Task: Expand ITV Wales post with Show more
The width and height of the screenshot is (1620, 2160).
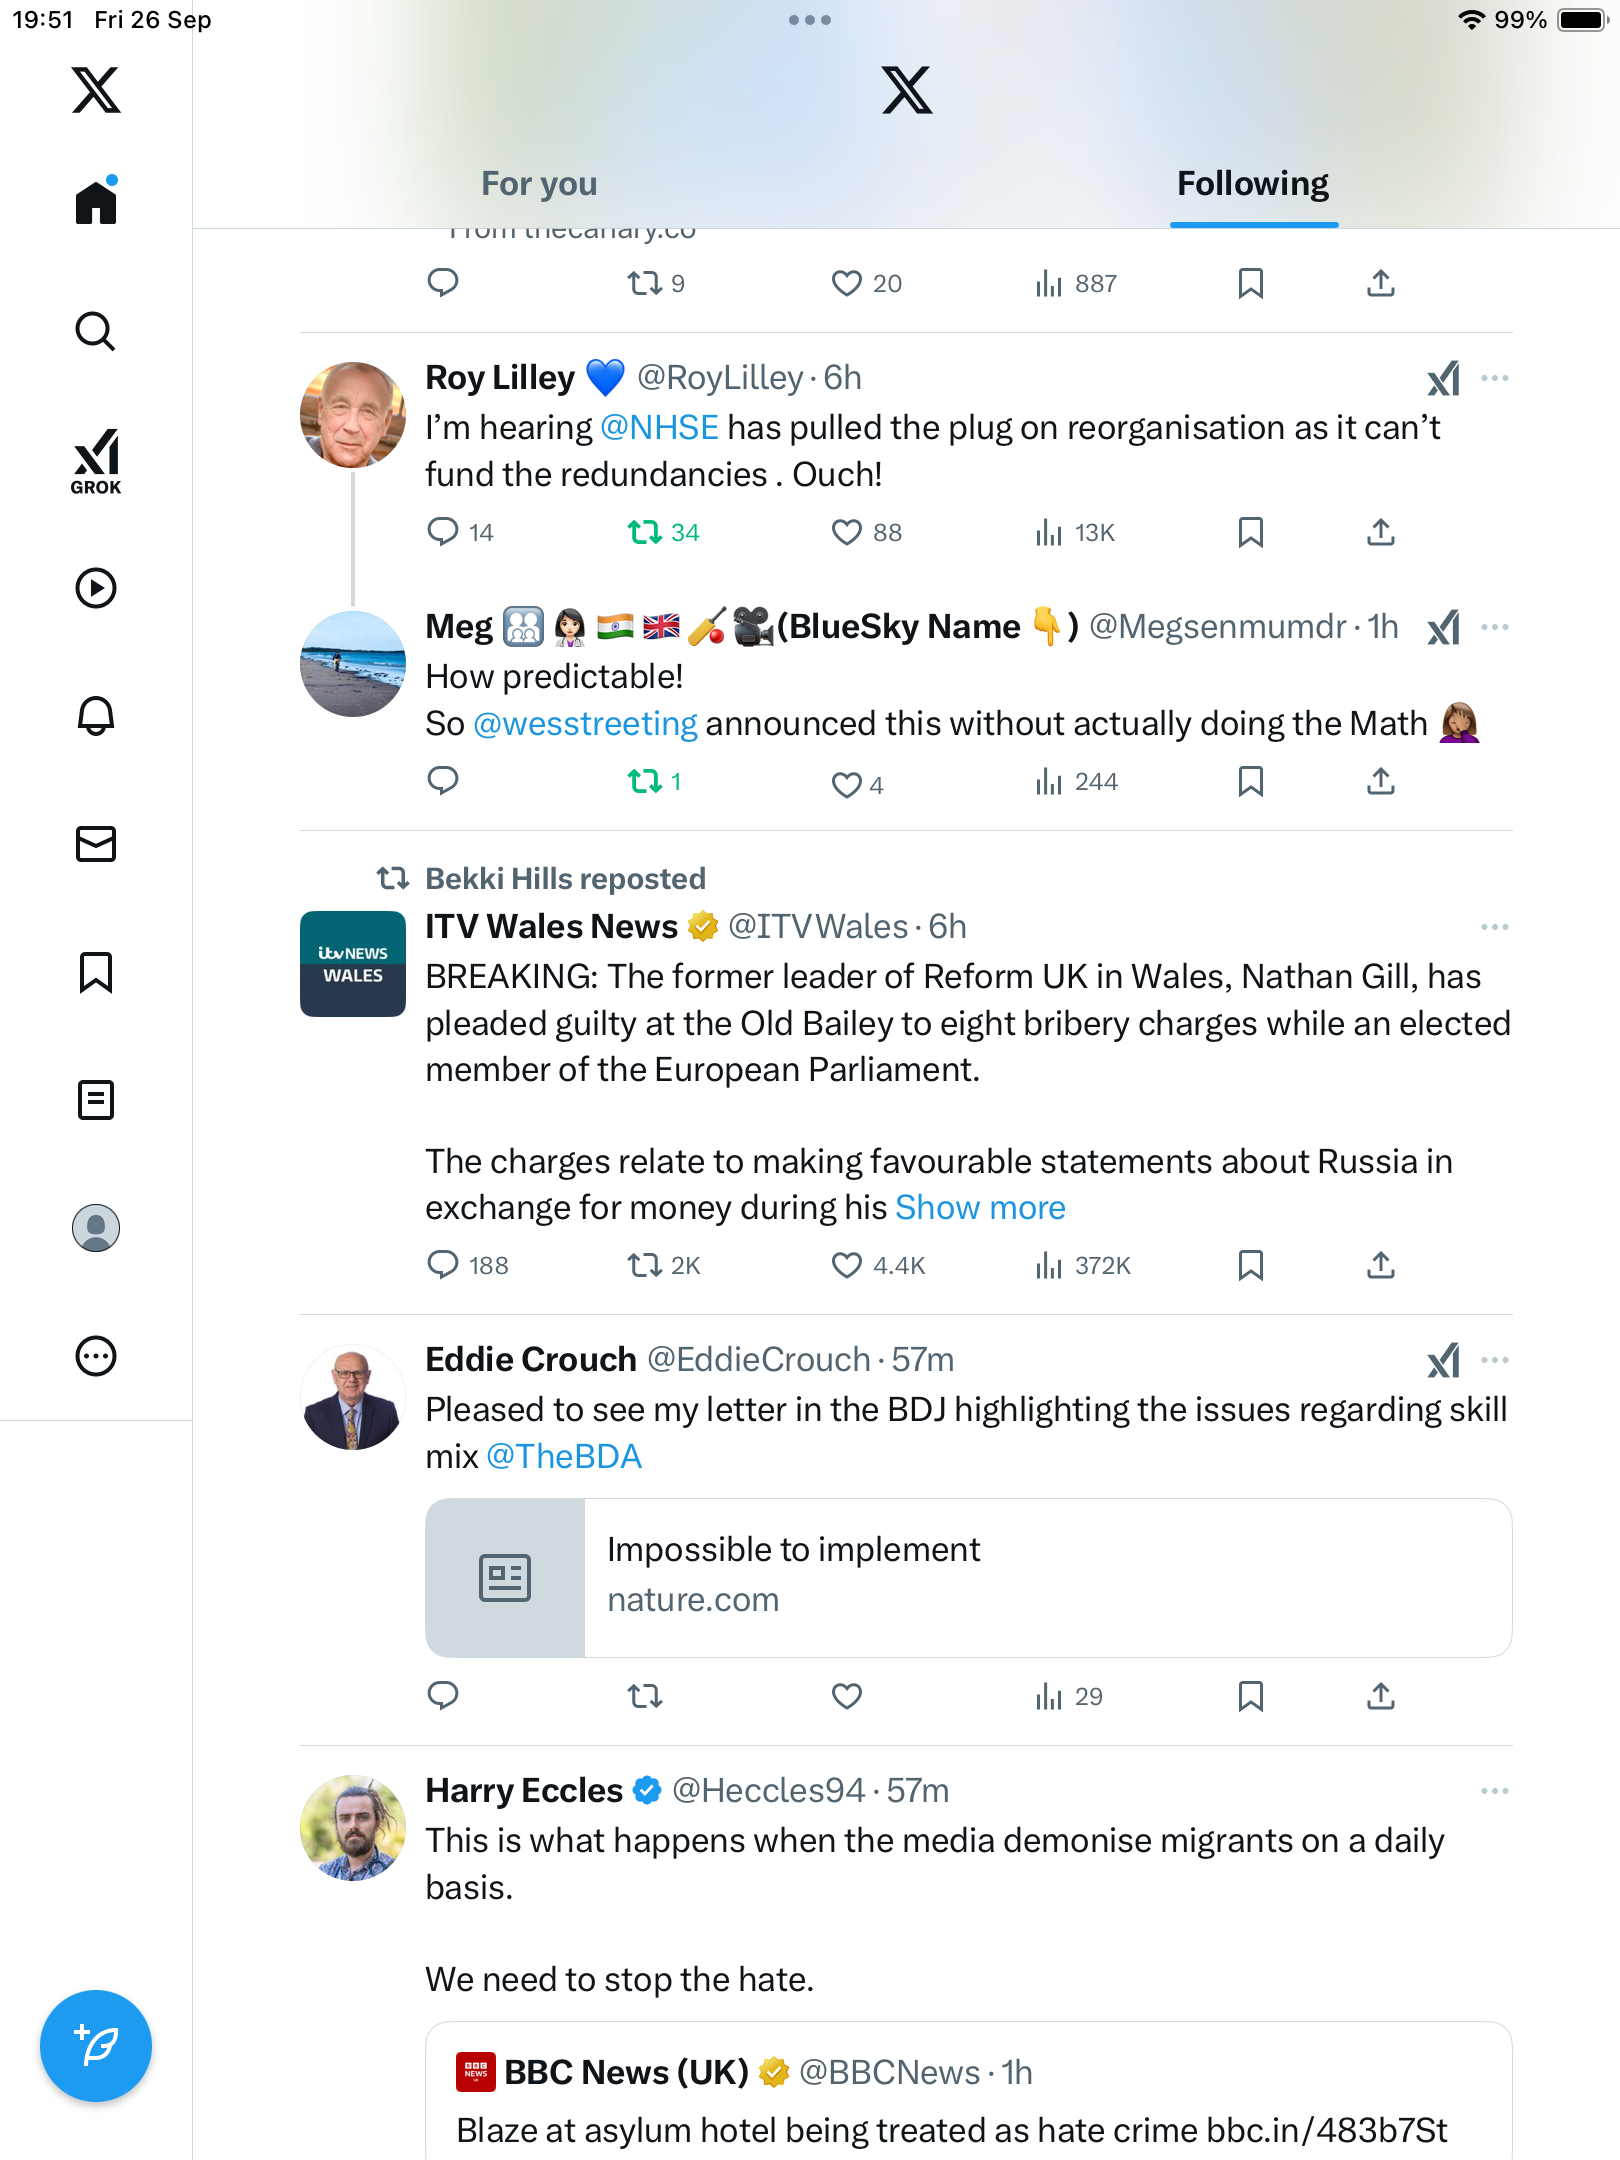Action: click(980, 1208)
